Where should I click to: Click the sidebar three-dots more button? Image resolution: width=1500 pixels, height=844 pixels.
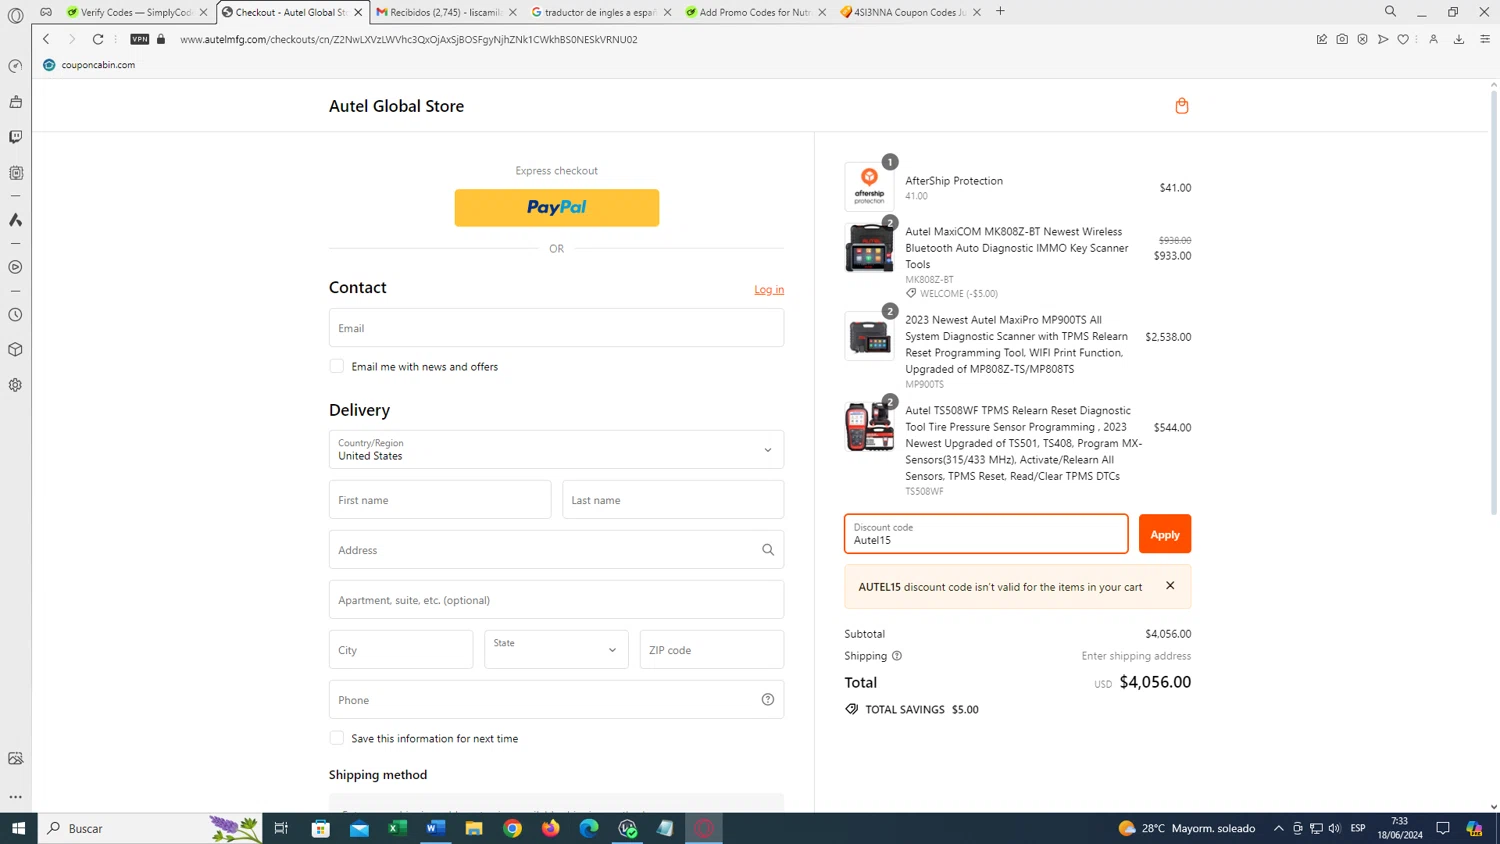(x=15, y=797)
